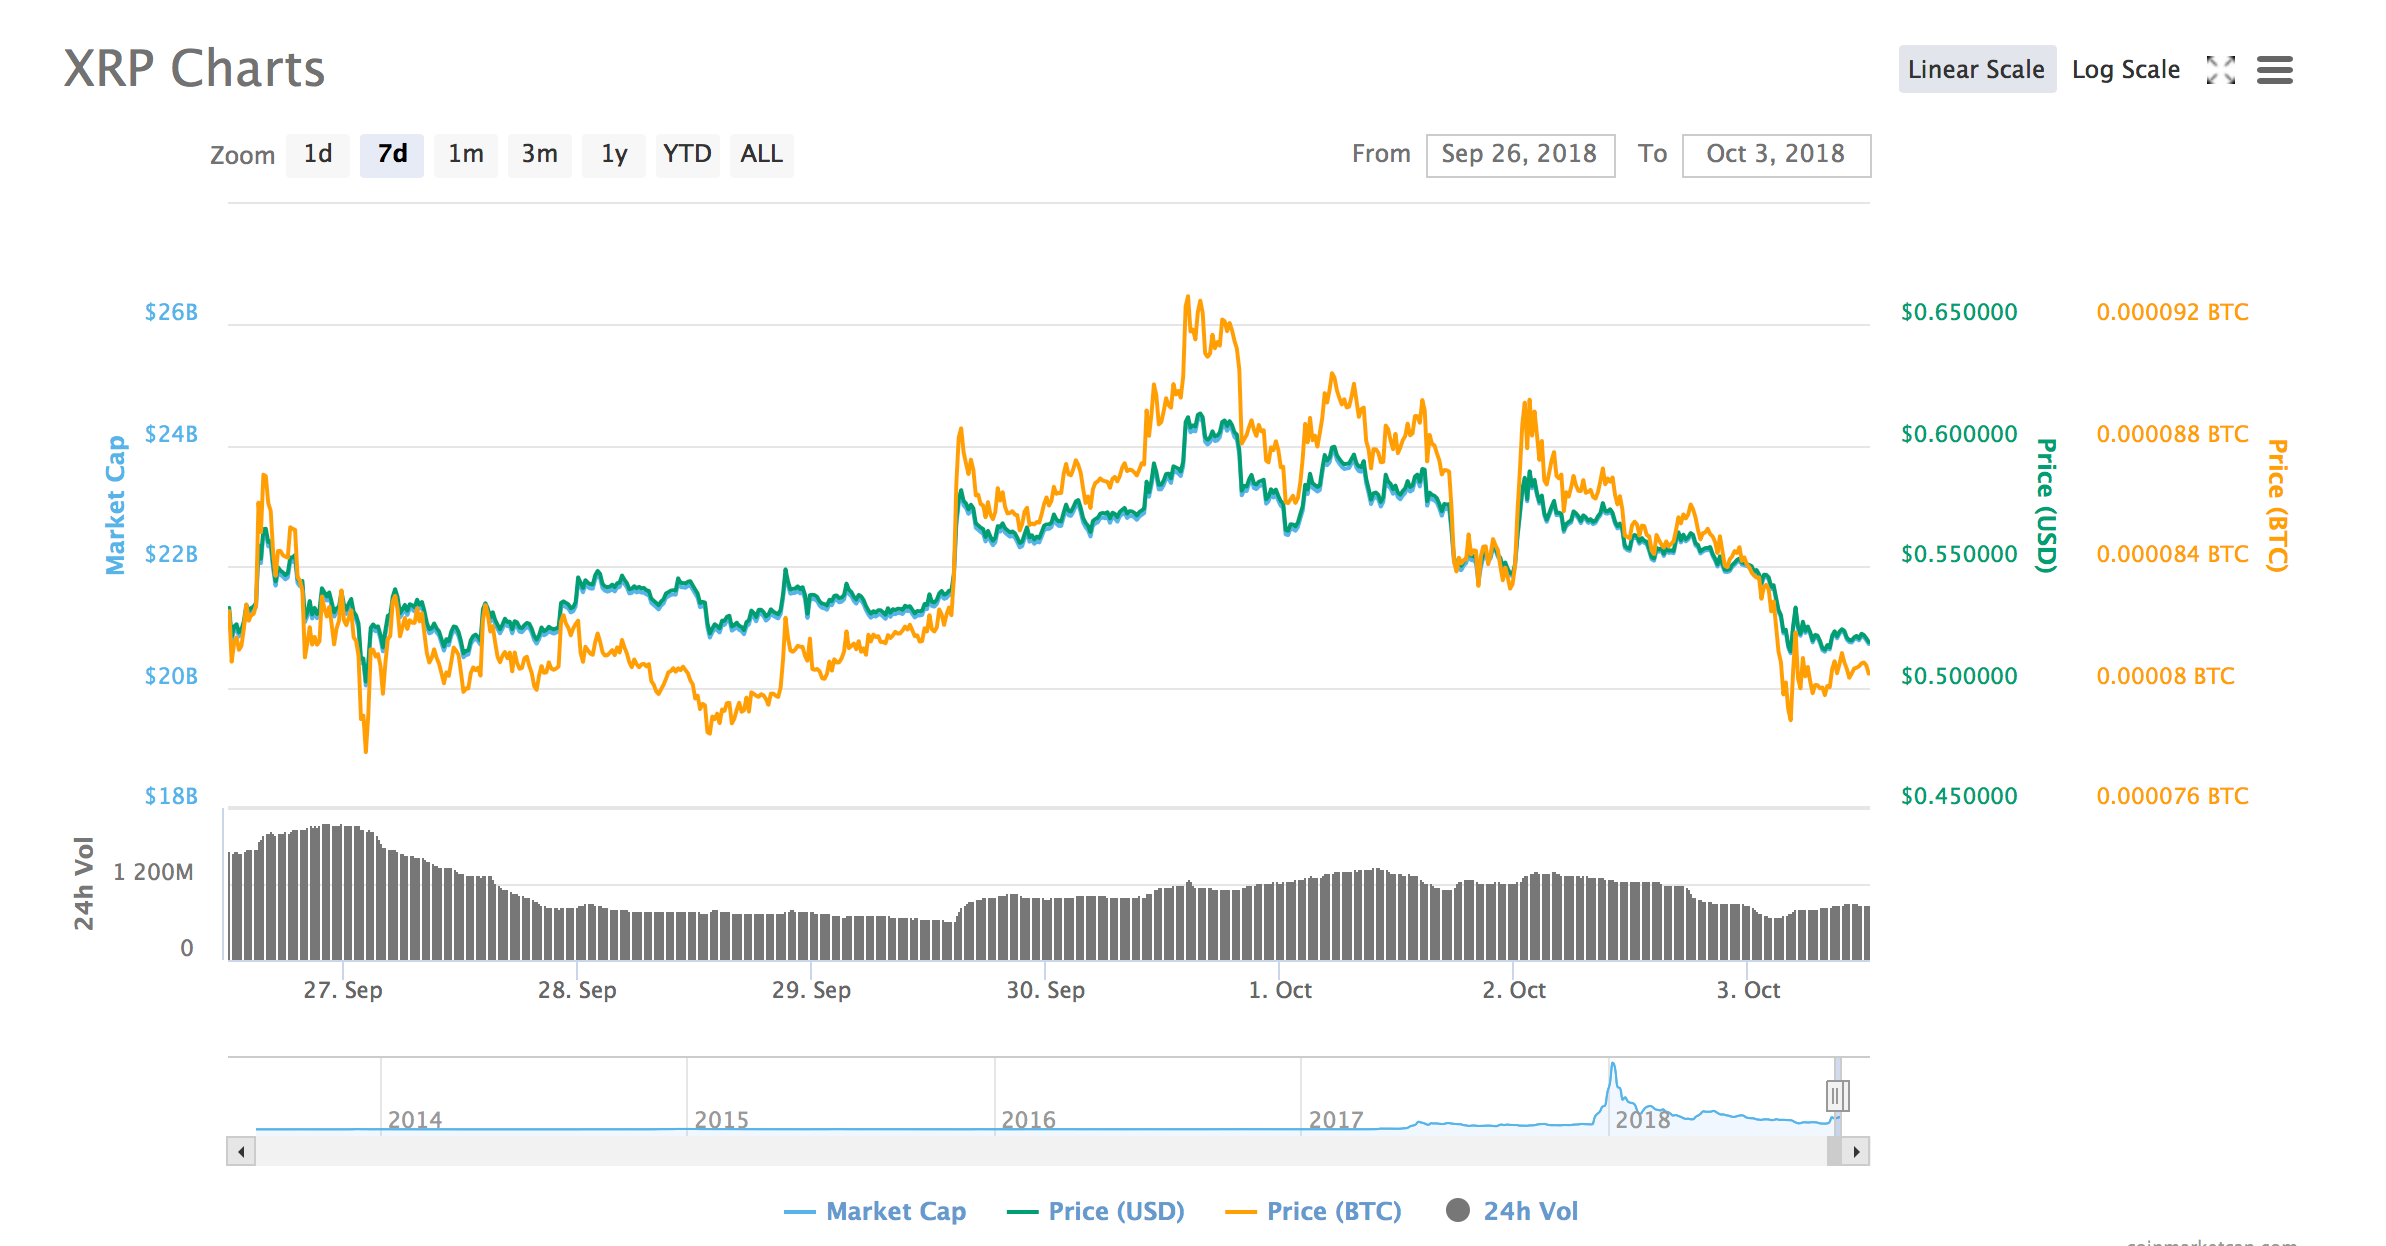Select the 7d zoom range

392,154
